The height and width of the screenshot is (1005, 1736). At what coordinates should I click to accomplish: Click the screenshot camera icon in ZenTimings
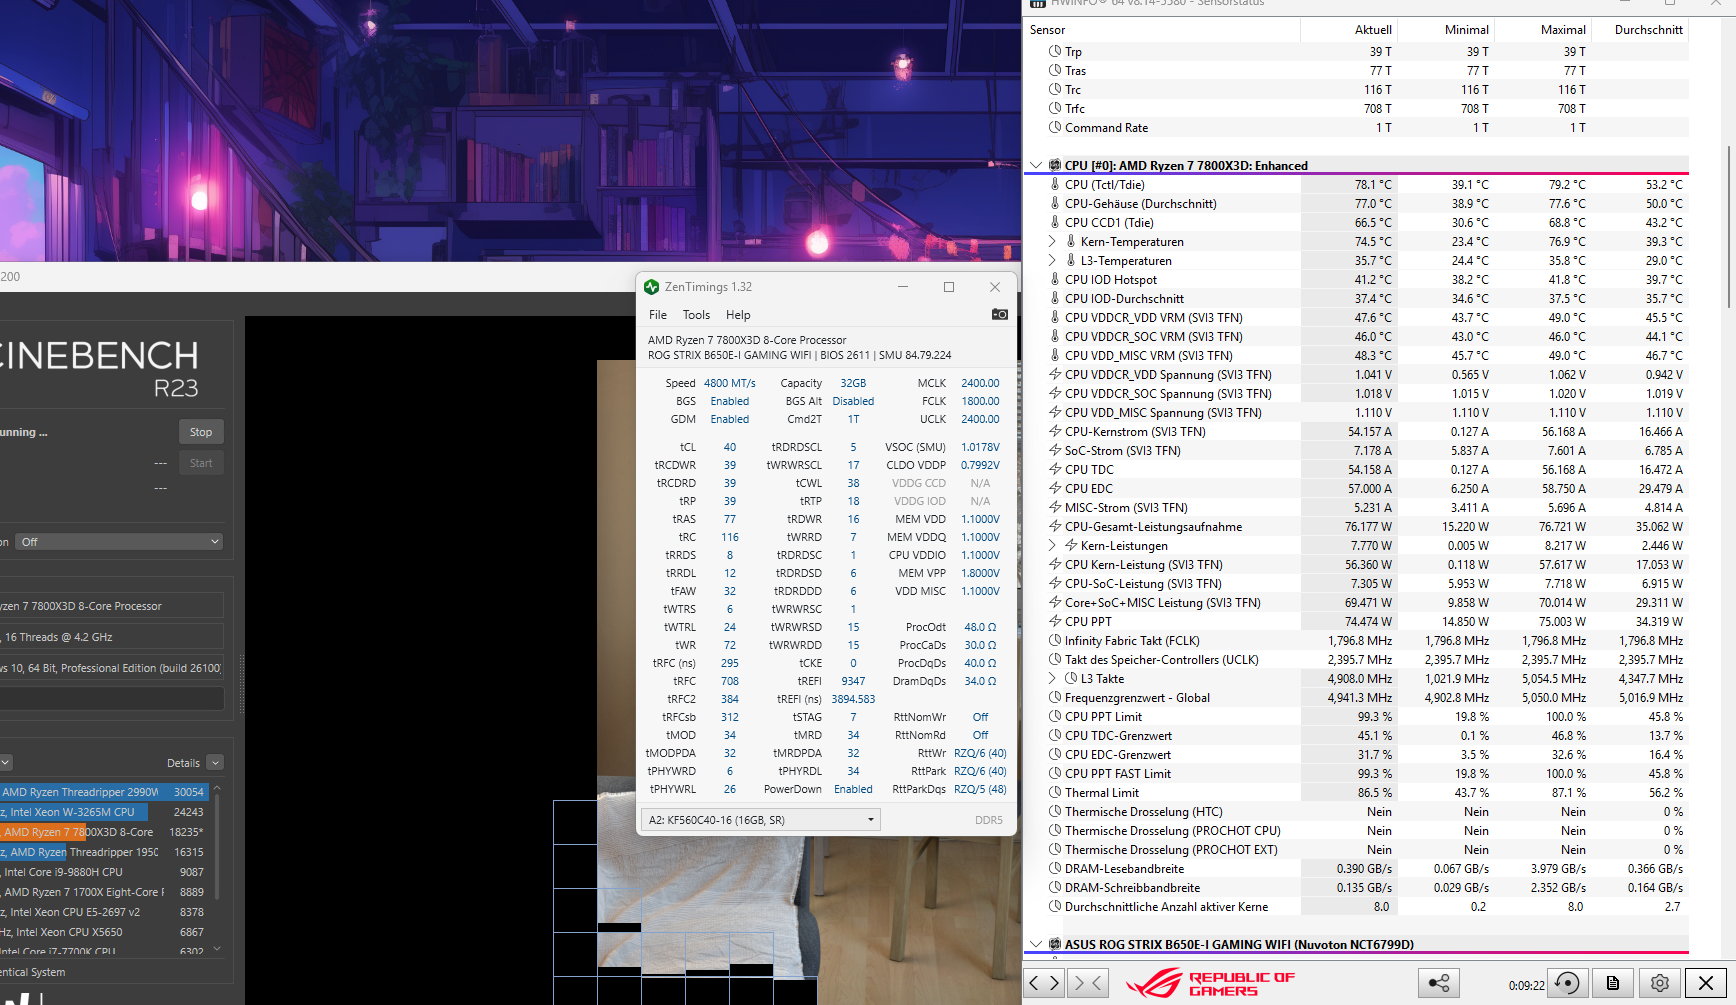click(999, 314)
